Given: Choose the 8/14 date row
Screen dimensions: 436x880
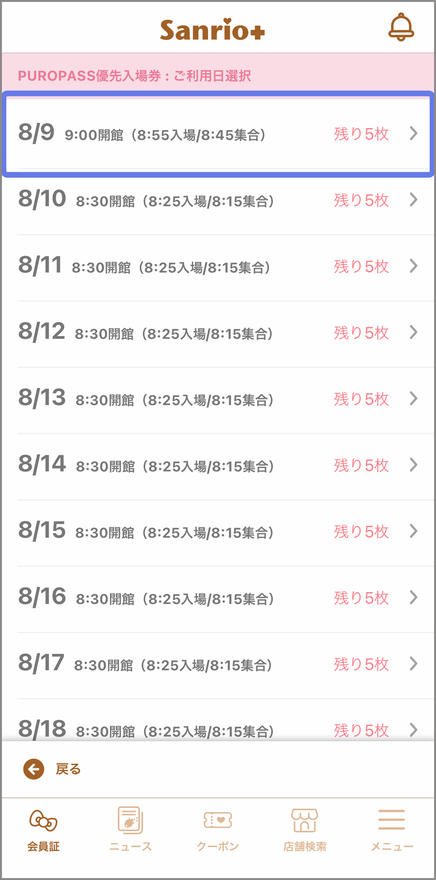Looking at the screenshot, I should pos(218,465).
